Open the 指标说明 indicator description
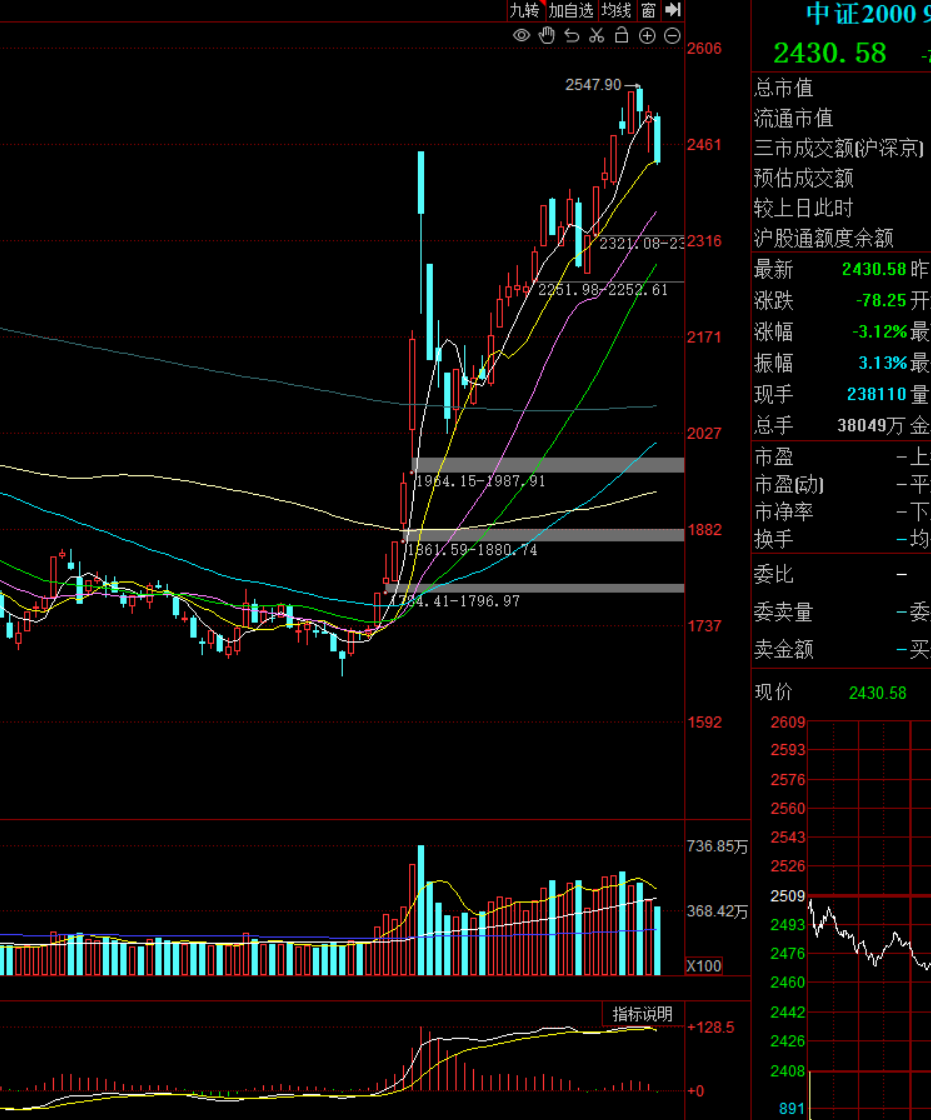The image size is (931, 1120). point(642,1014)
